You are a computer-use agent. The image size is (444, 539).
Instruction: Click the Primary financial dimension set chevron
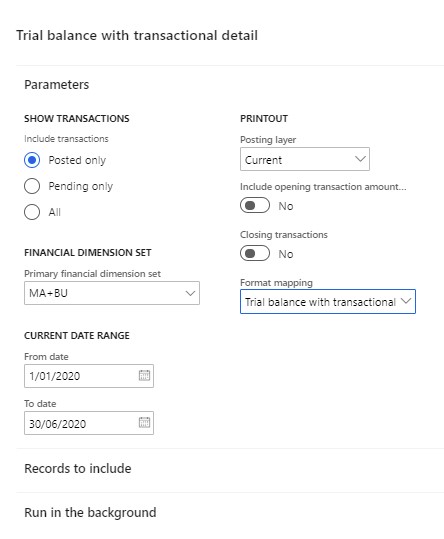pyautogui.click(x=190, y=293)
